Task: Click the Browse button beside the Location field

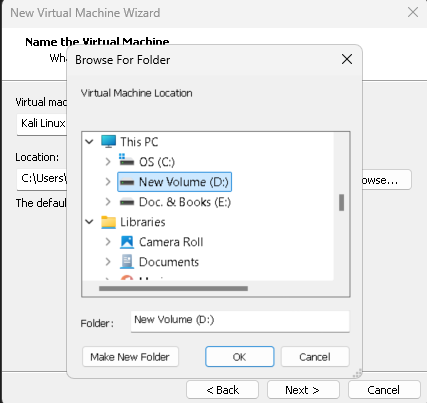Action: point(387,180)
